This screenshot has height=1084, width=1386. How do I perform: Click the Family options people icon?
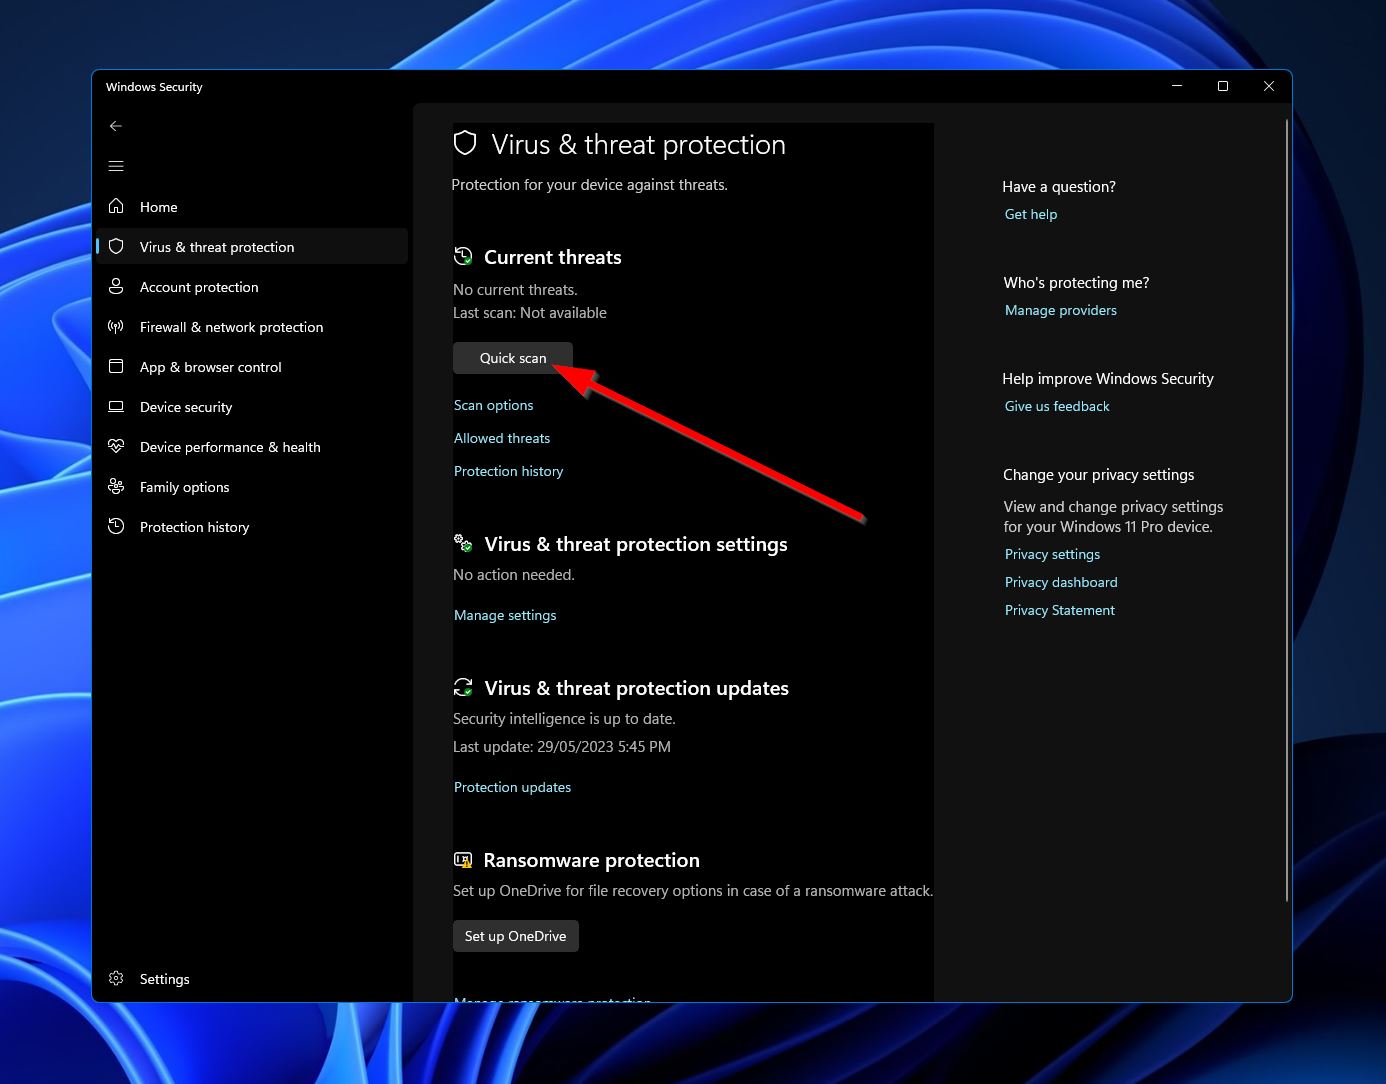click(x=116, y=486)
